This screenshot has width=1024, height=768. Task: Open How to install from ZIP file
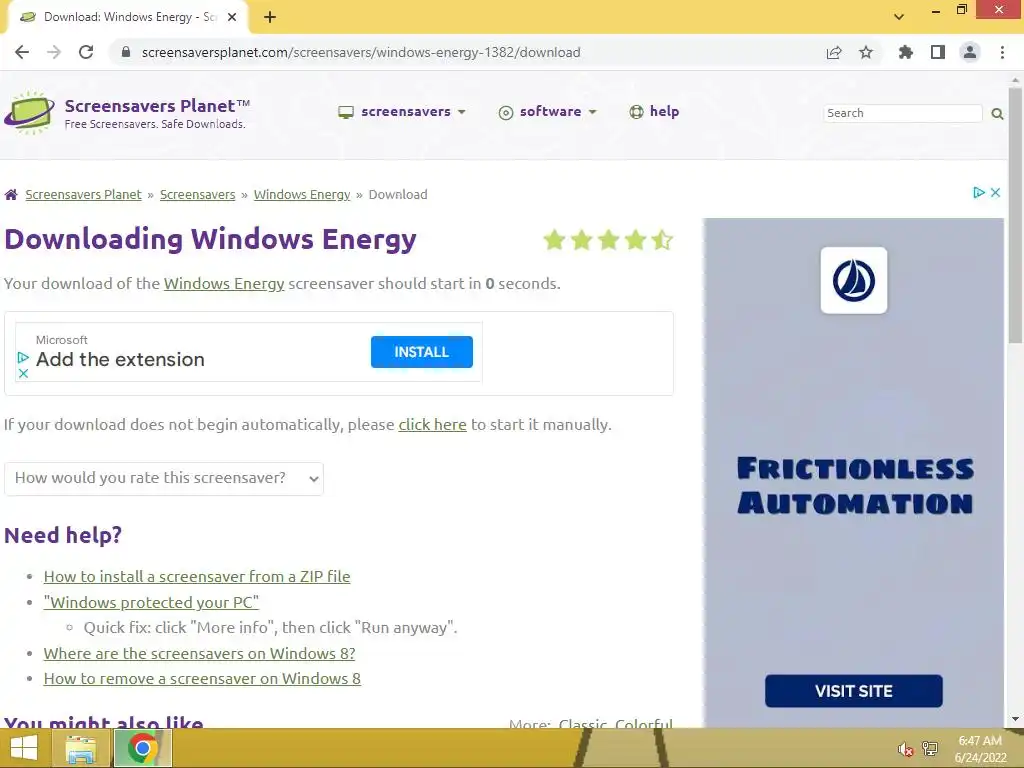197,577
